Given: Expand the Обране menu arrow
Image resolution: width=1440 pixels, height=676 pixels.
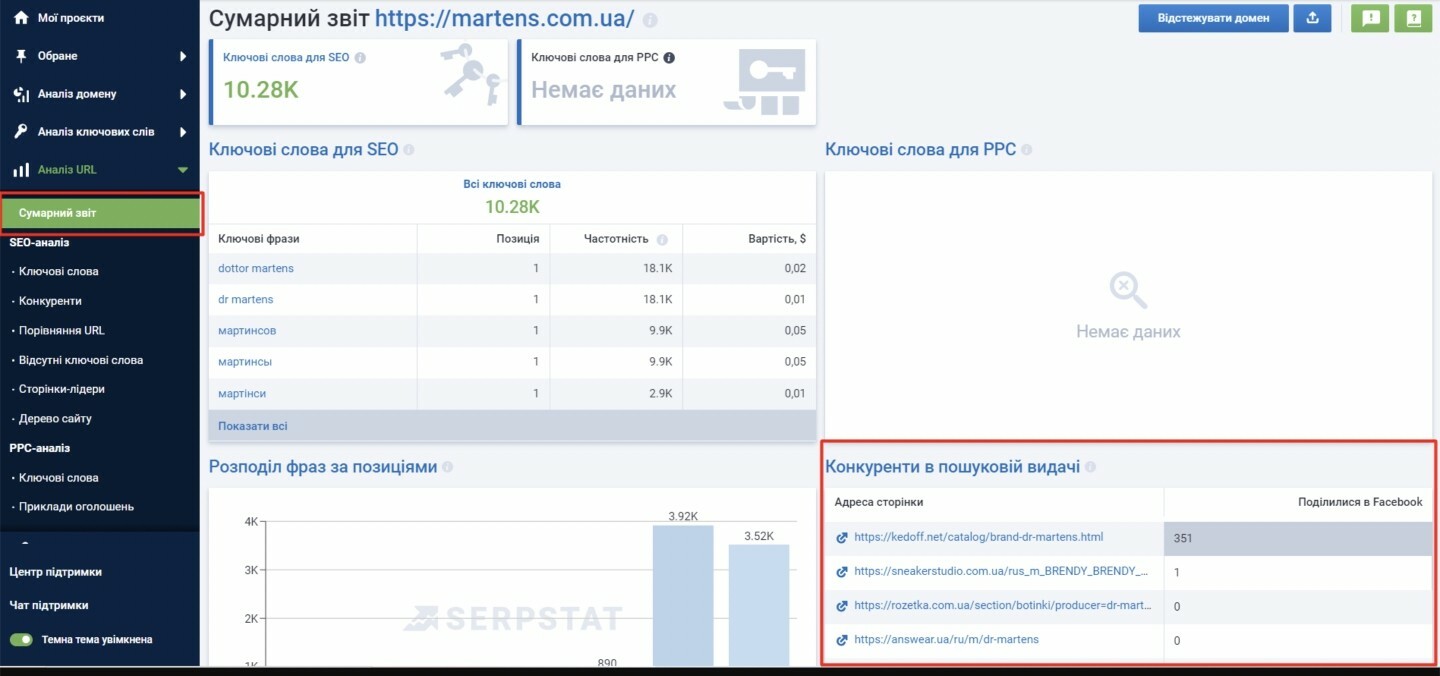Looking at the screenshot, I should [x=183, y=56].
